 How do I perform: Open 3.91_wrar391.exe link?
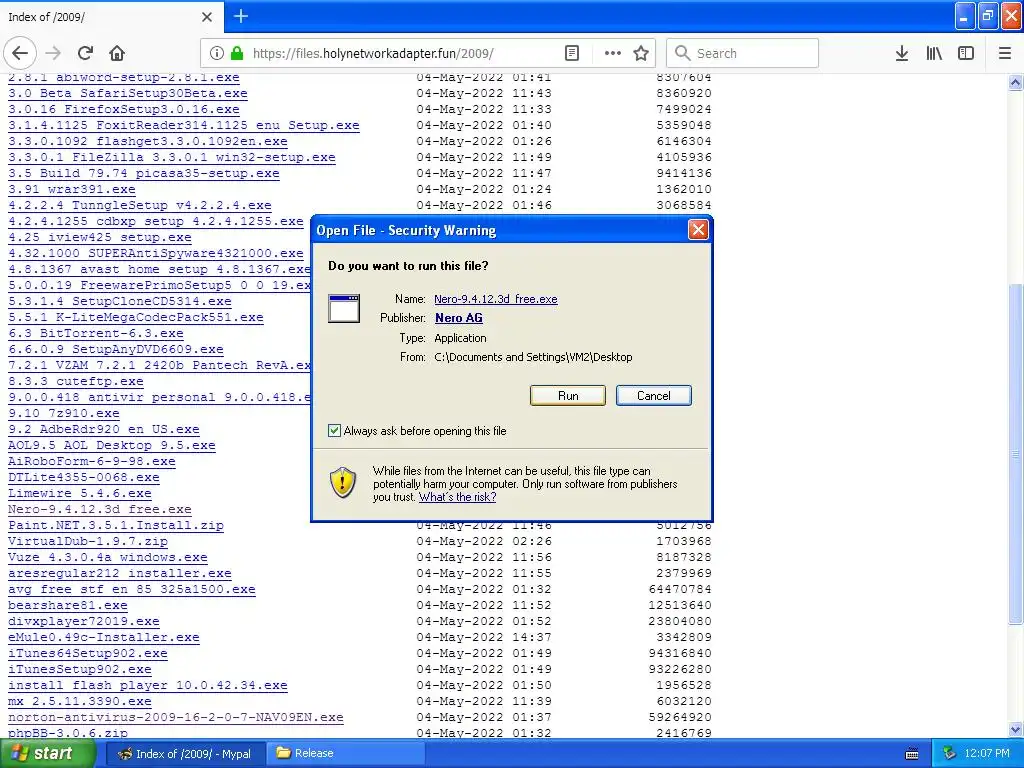click(72, 189)
